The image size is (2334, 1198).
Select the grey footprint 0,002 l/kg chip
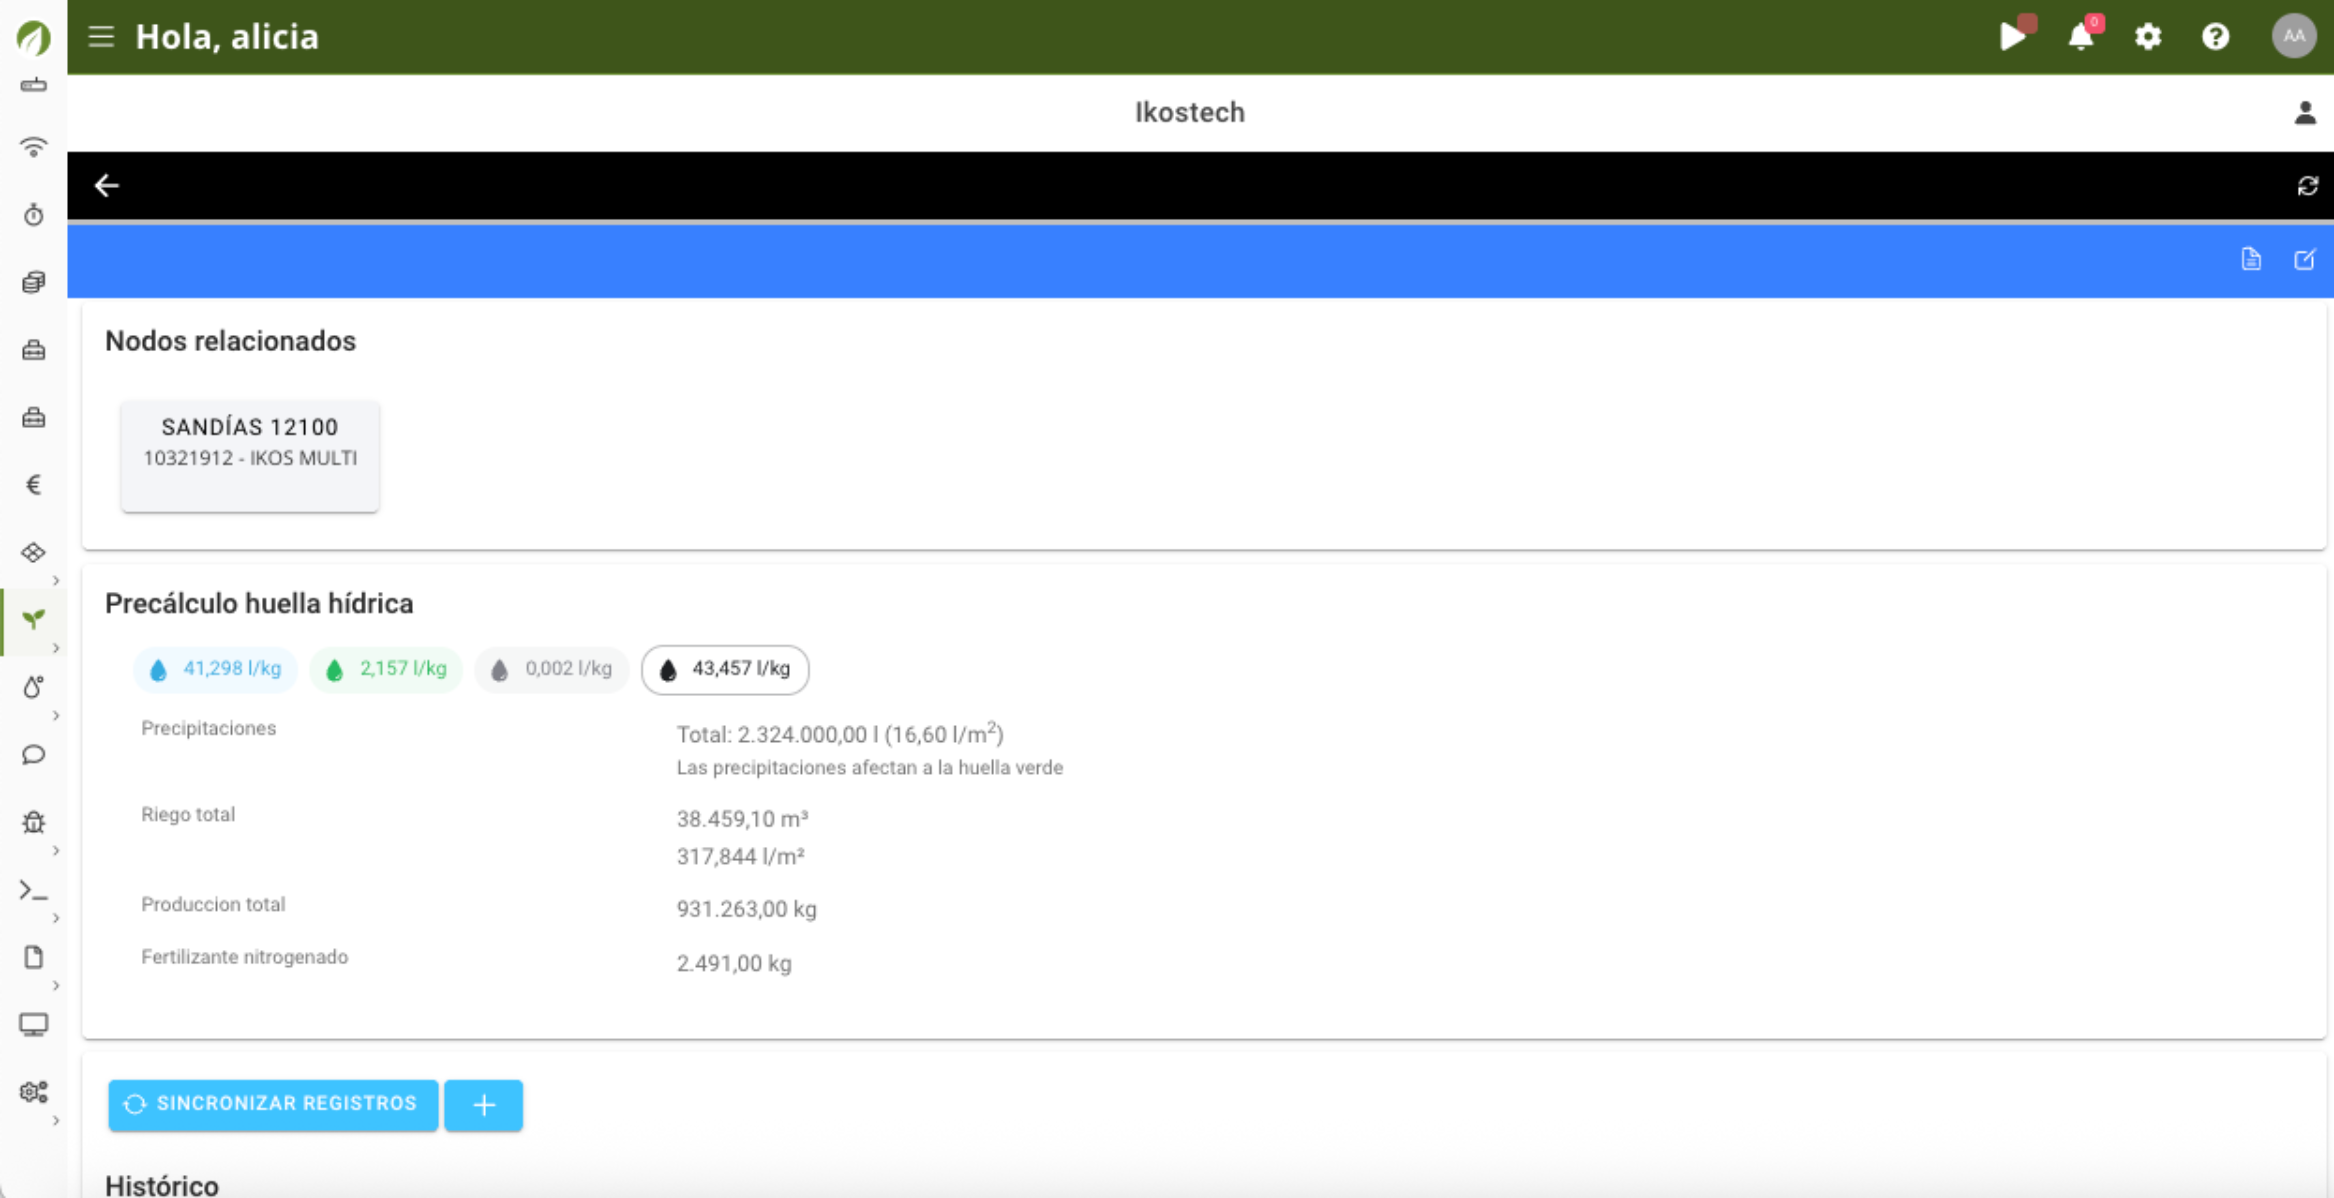coord(551,669)
